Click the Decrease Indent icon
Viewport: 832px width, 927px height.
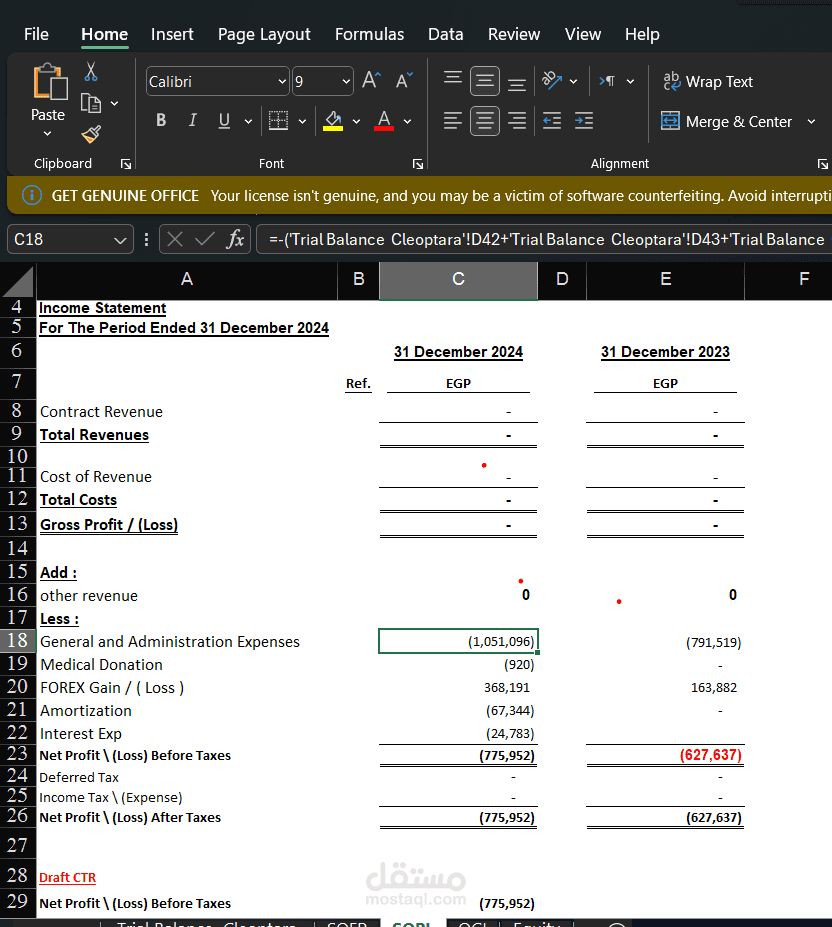coord(552,121)
